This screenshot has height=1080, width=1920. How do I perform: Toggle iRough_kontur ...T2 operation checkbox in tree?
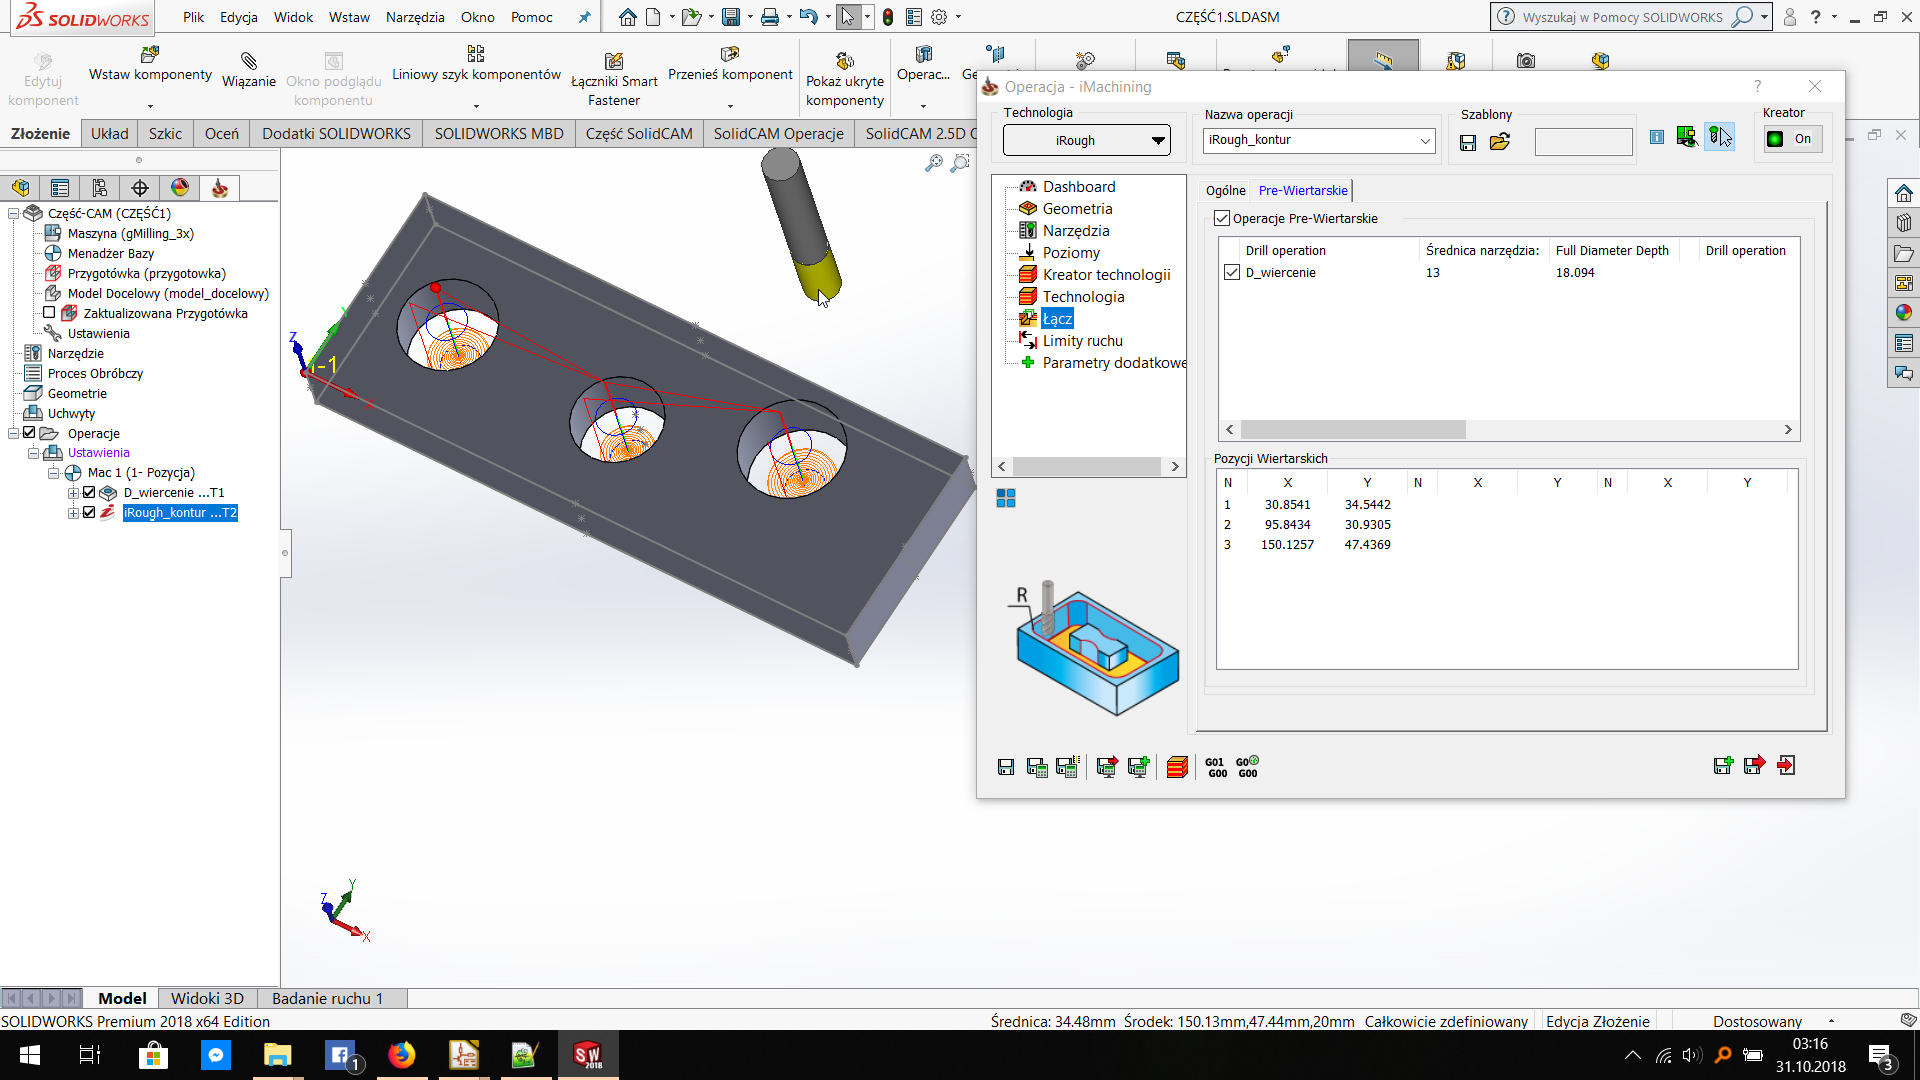pyautogui.click(x=89, y=513)
